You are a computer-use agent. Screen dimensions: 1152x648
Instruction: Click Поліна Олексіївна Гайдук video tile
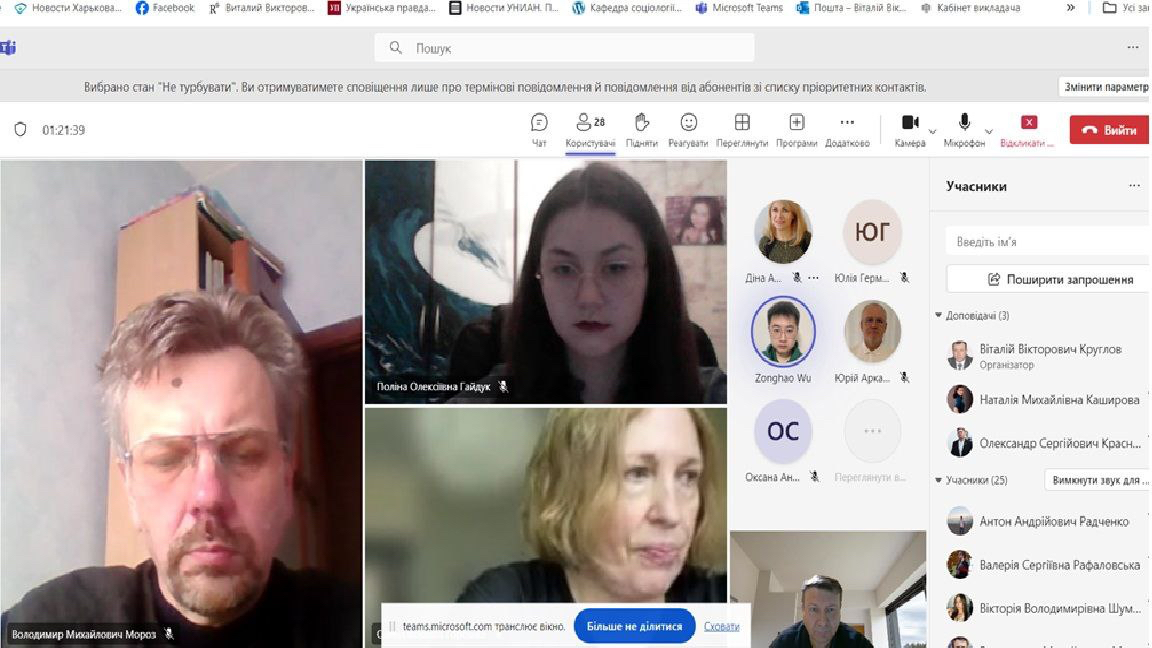(546, 282)
